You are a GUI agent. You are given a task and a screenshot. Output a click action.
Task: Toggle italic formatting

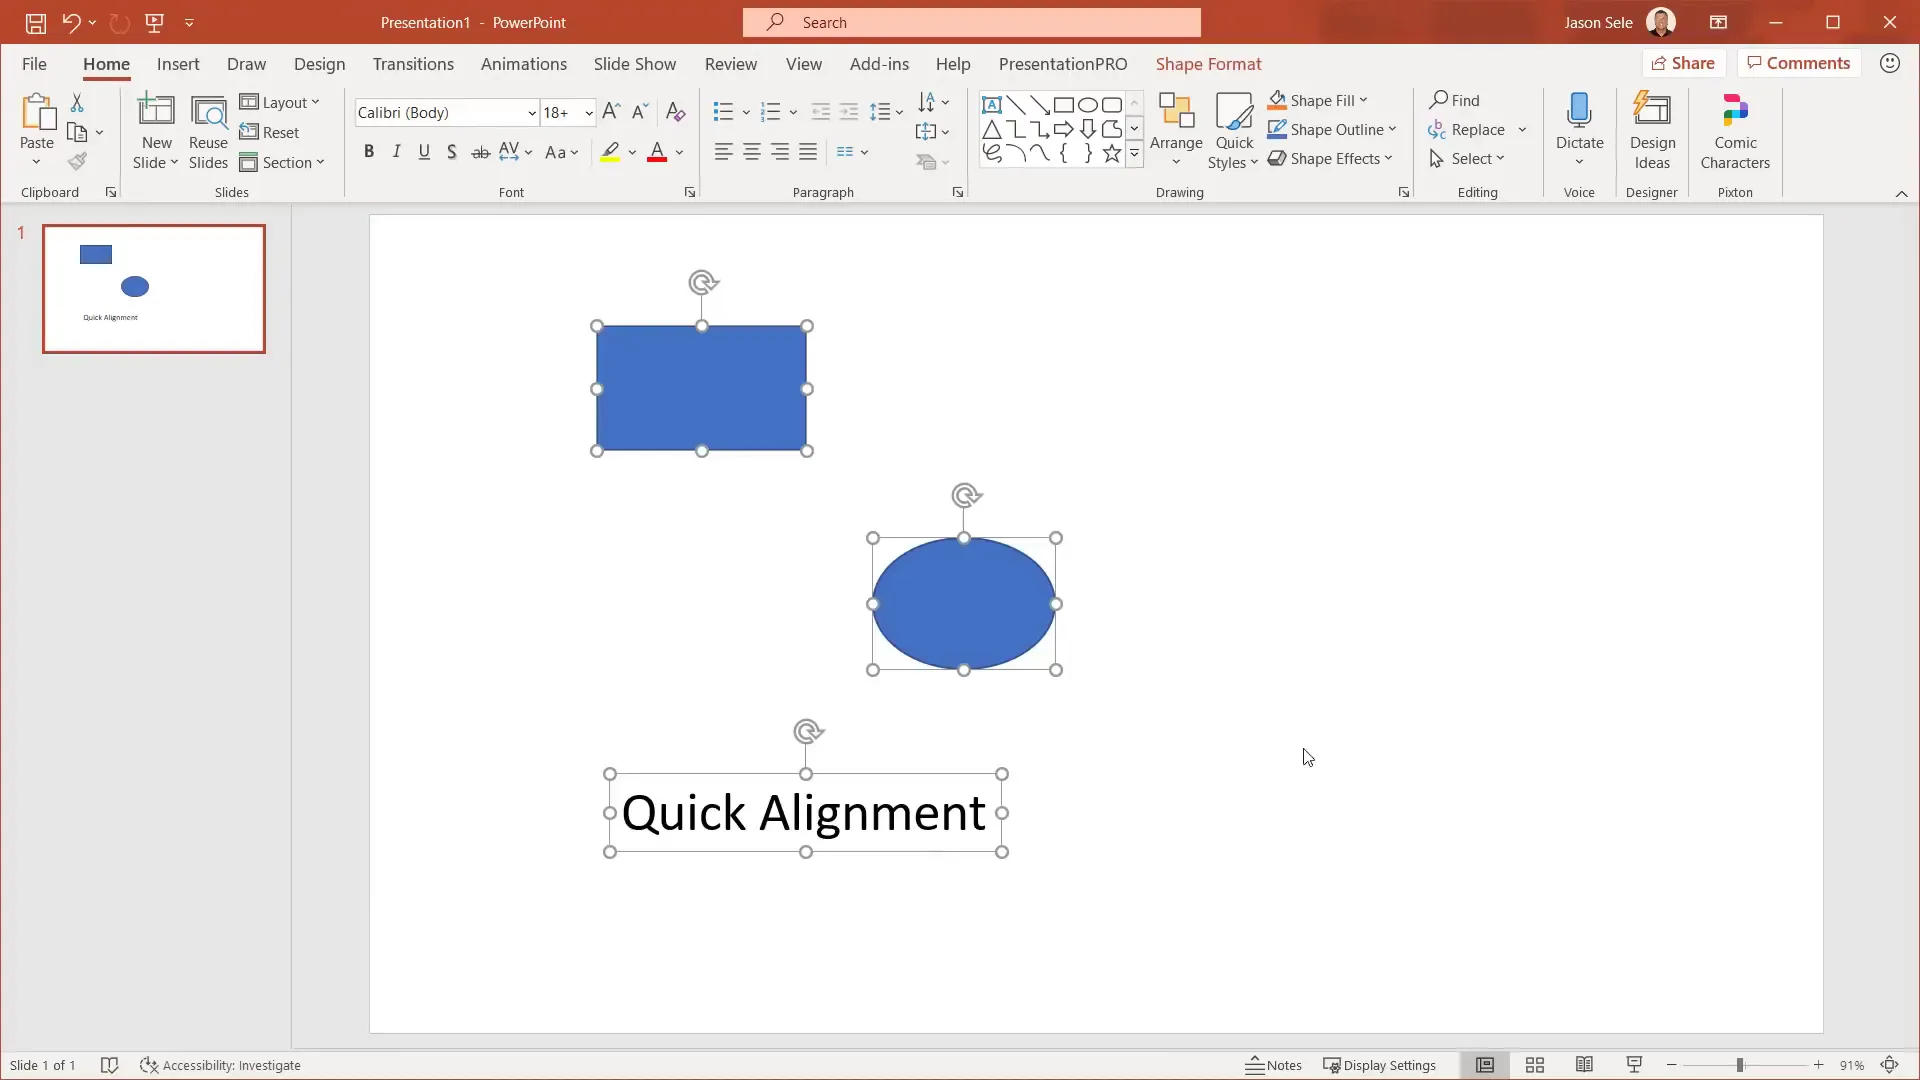click(x=396, y=152)
